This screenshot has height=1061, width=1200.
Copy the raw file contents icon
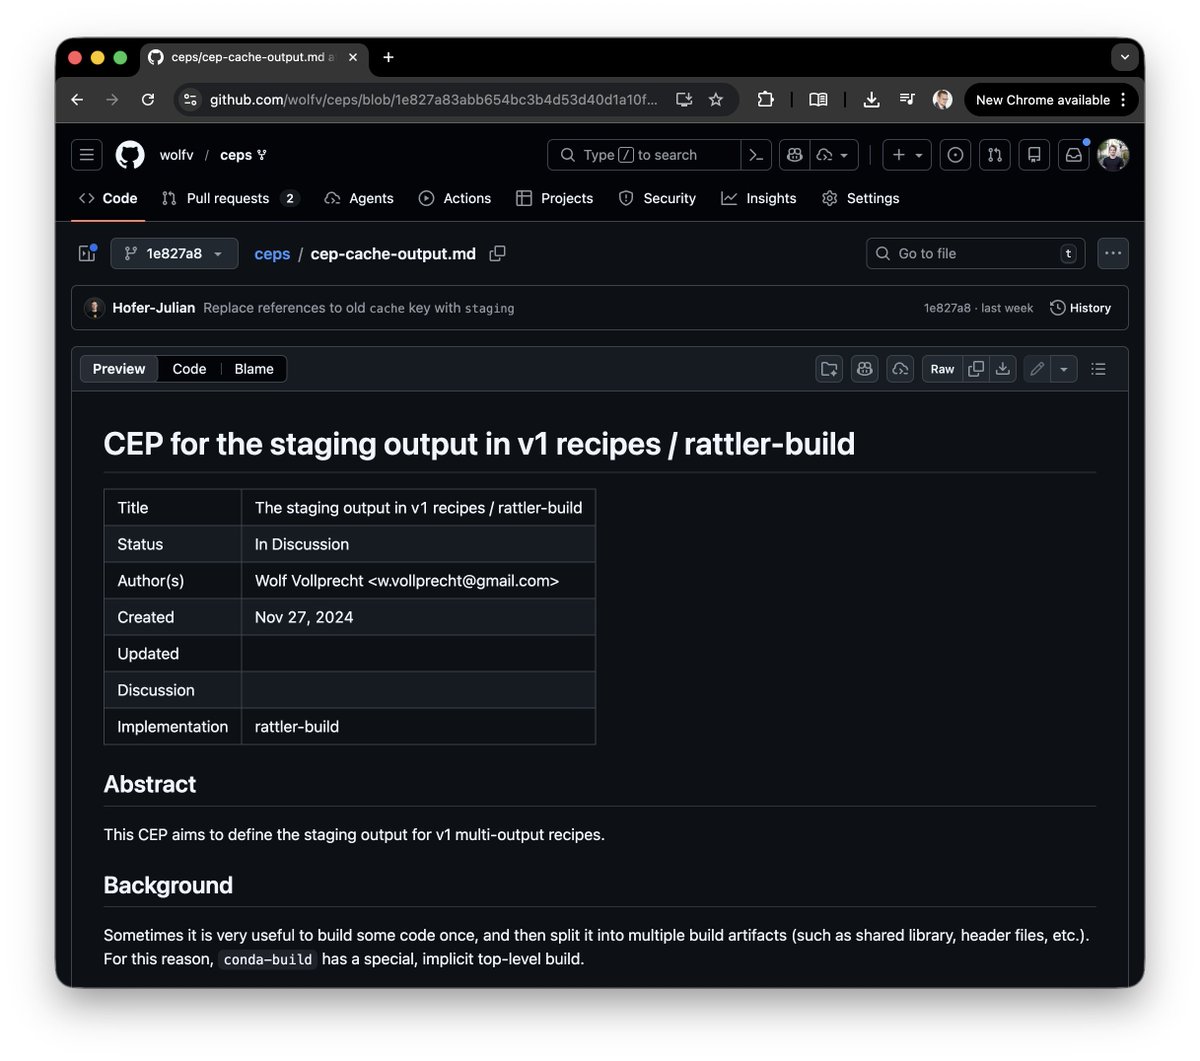975,369
